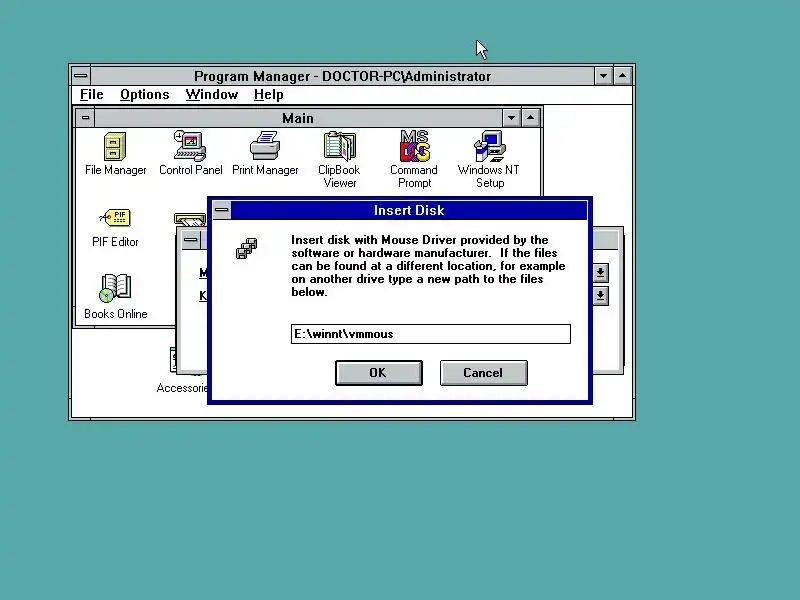The width and height of the screenshot is (800, 600).
Task: Click the Insert Disk title bar
Action: tap(409, 210)
